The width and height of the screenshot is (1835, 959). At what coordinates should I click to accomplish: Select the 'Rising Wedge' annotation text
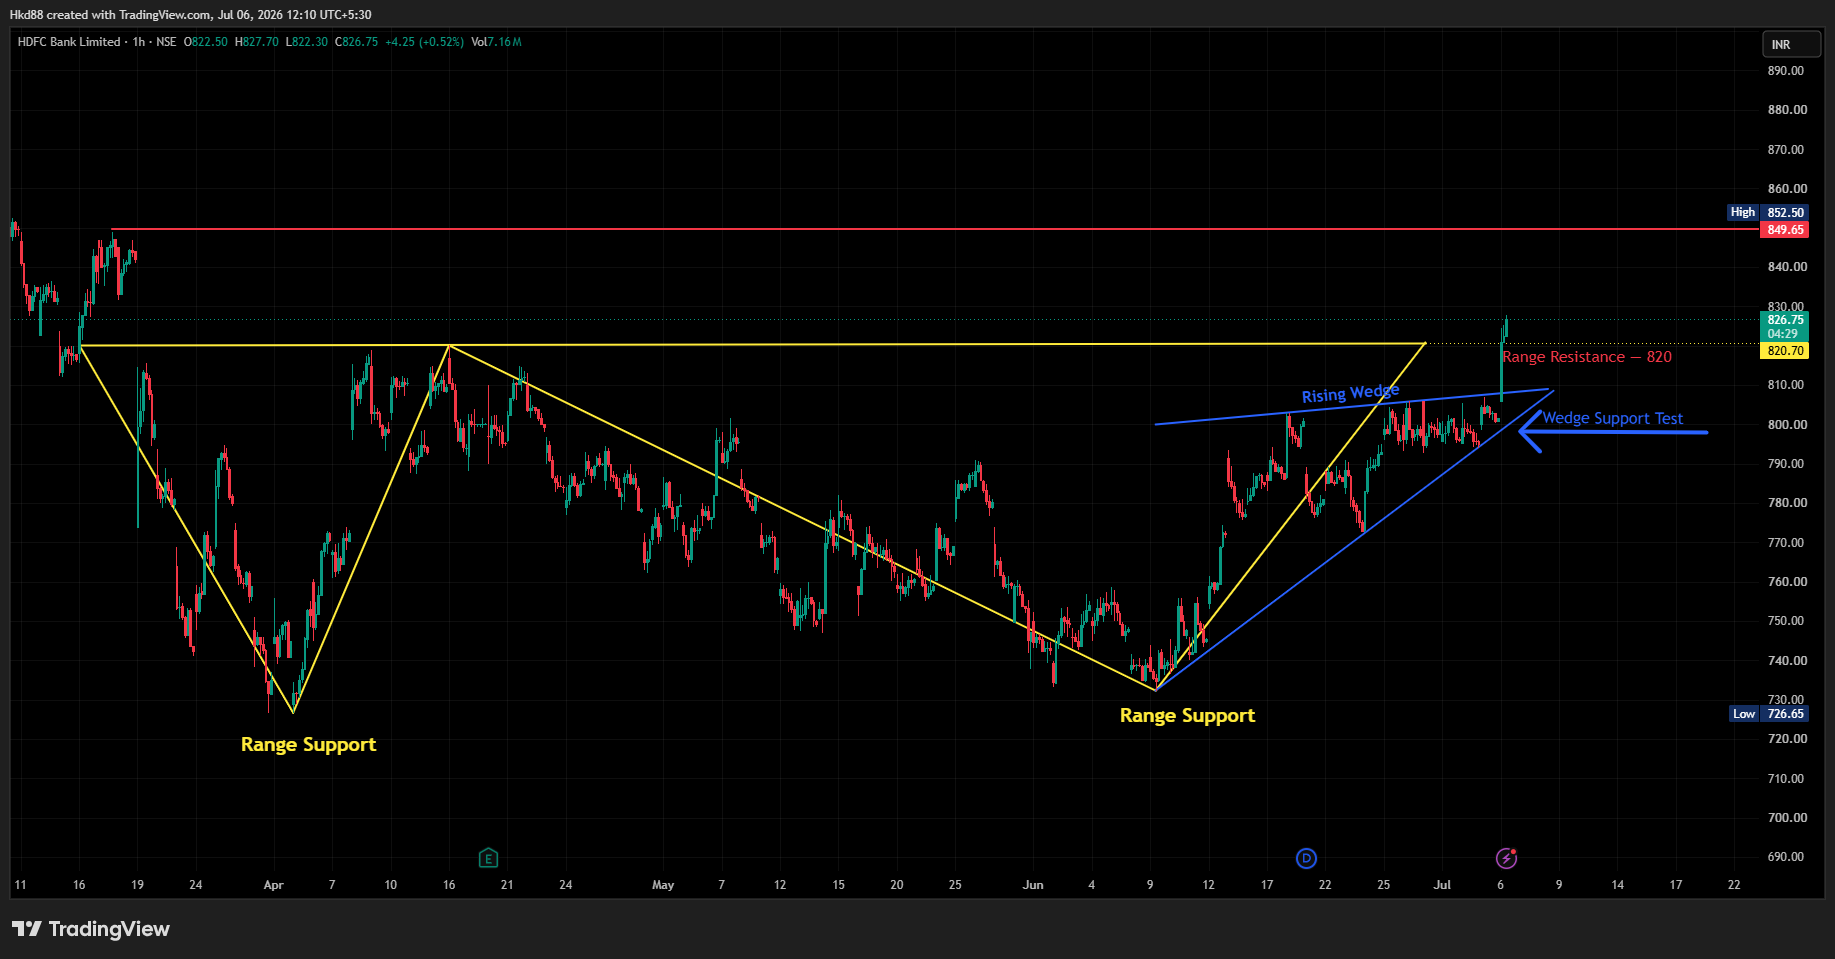tap(1350, 393)
